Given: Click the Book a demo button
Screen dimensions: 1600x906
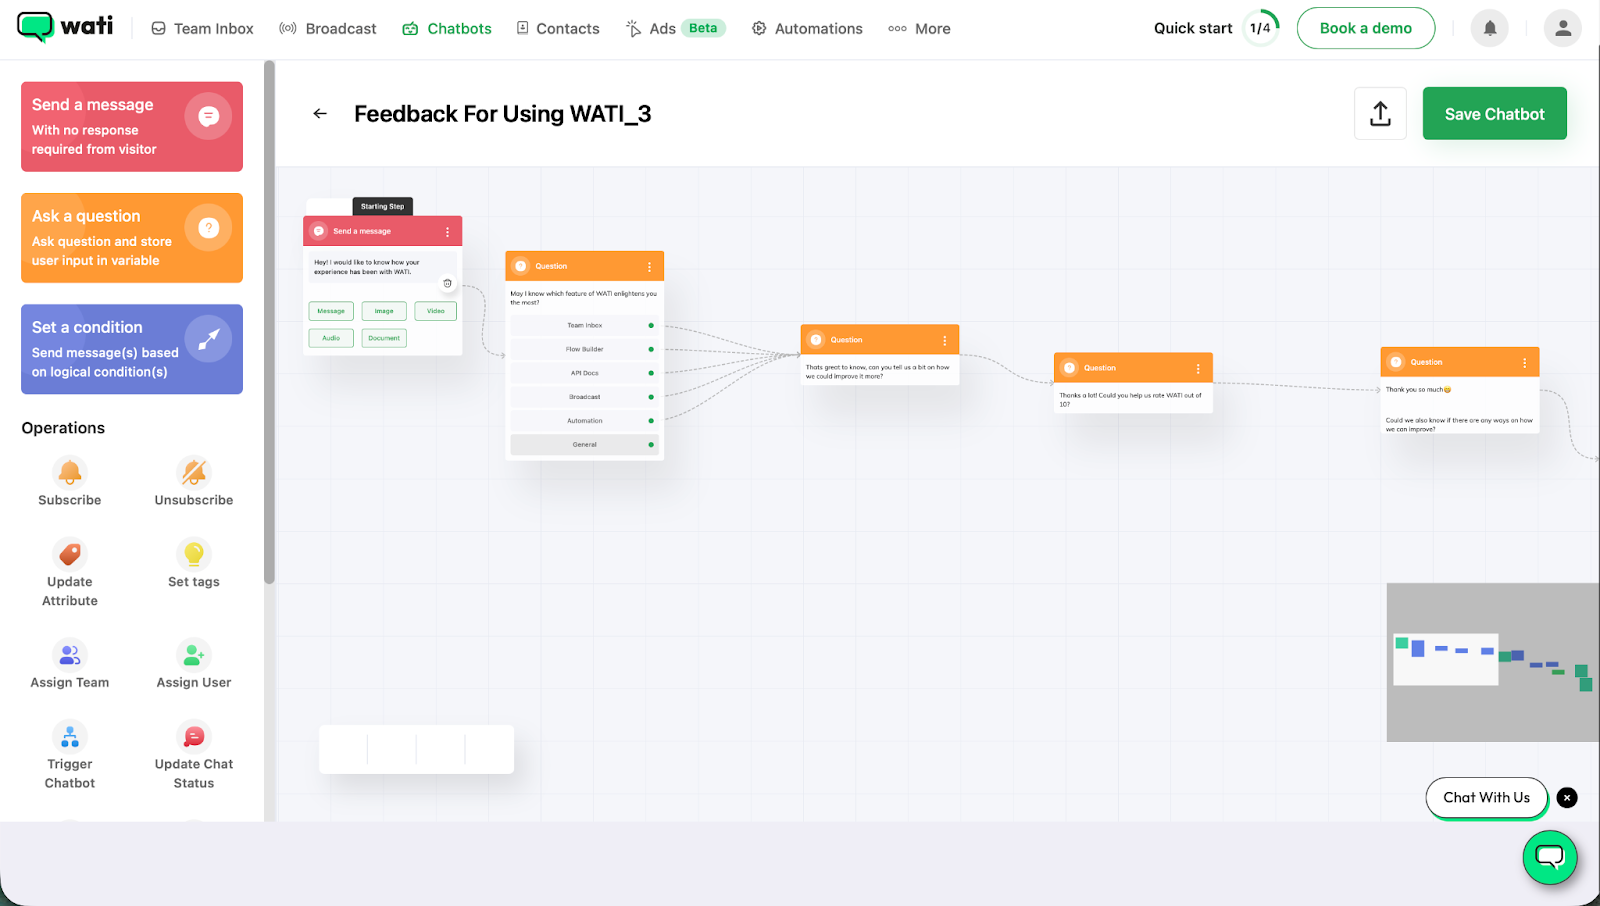Looking at the screenshot, I should click(x=1366, y=28).
